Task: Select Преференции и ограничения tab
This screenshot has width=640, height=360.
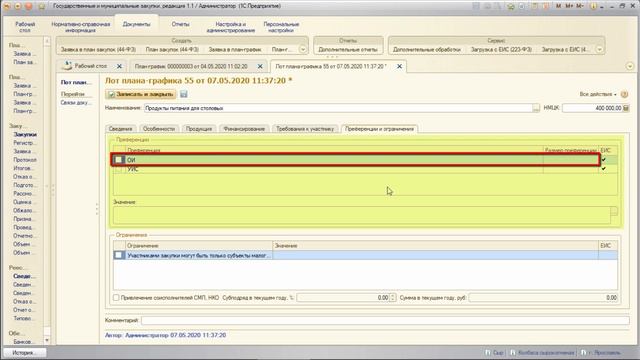Action: tap(379, 129)
